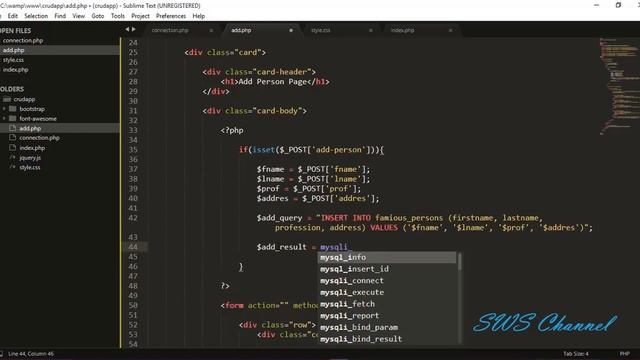Close the connection.php tab
Viewport: 640px width, 360px height.
coord(211,30)
